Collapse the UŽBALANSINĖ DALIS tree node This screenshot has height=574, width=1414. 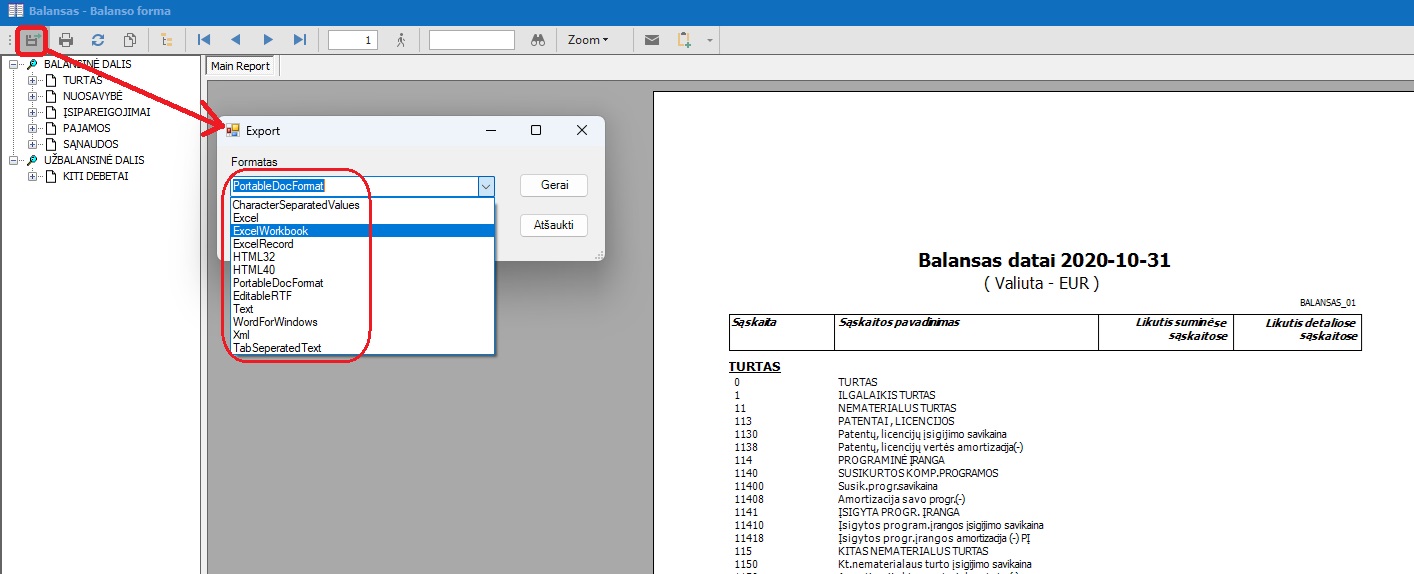click(13, 160)
